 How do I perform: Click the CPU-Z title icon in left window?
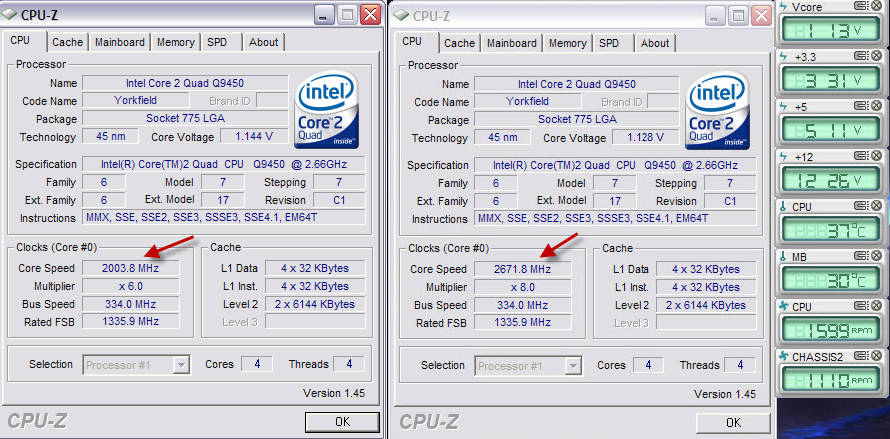(x=10, y=14)
